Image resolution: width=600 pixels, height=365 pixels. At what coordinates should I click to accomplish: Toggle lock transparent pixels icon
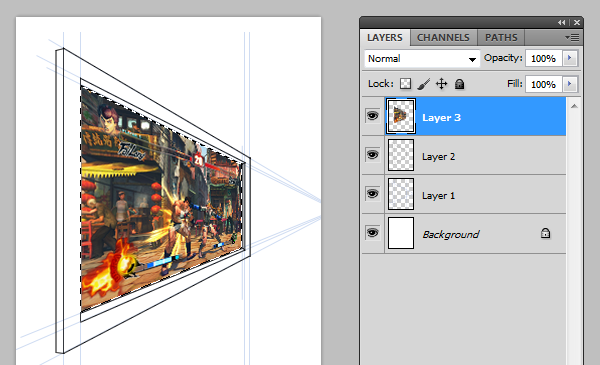coord(405,83)
